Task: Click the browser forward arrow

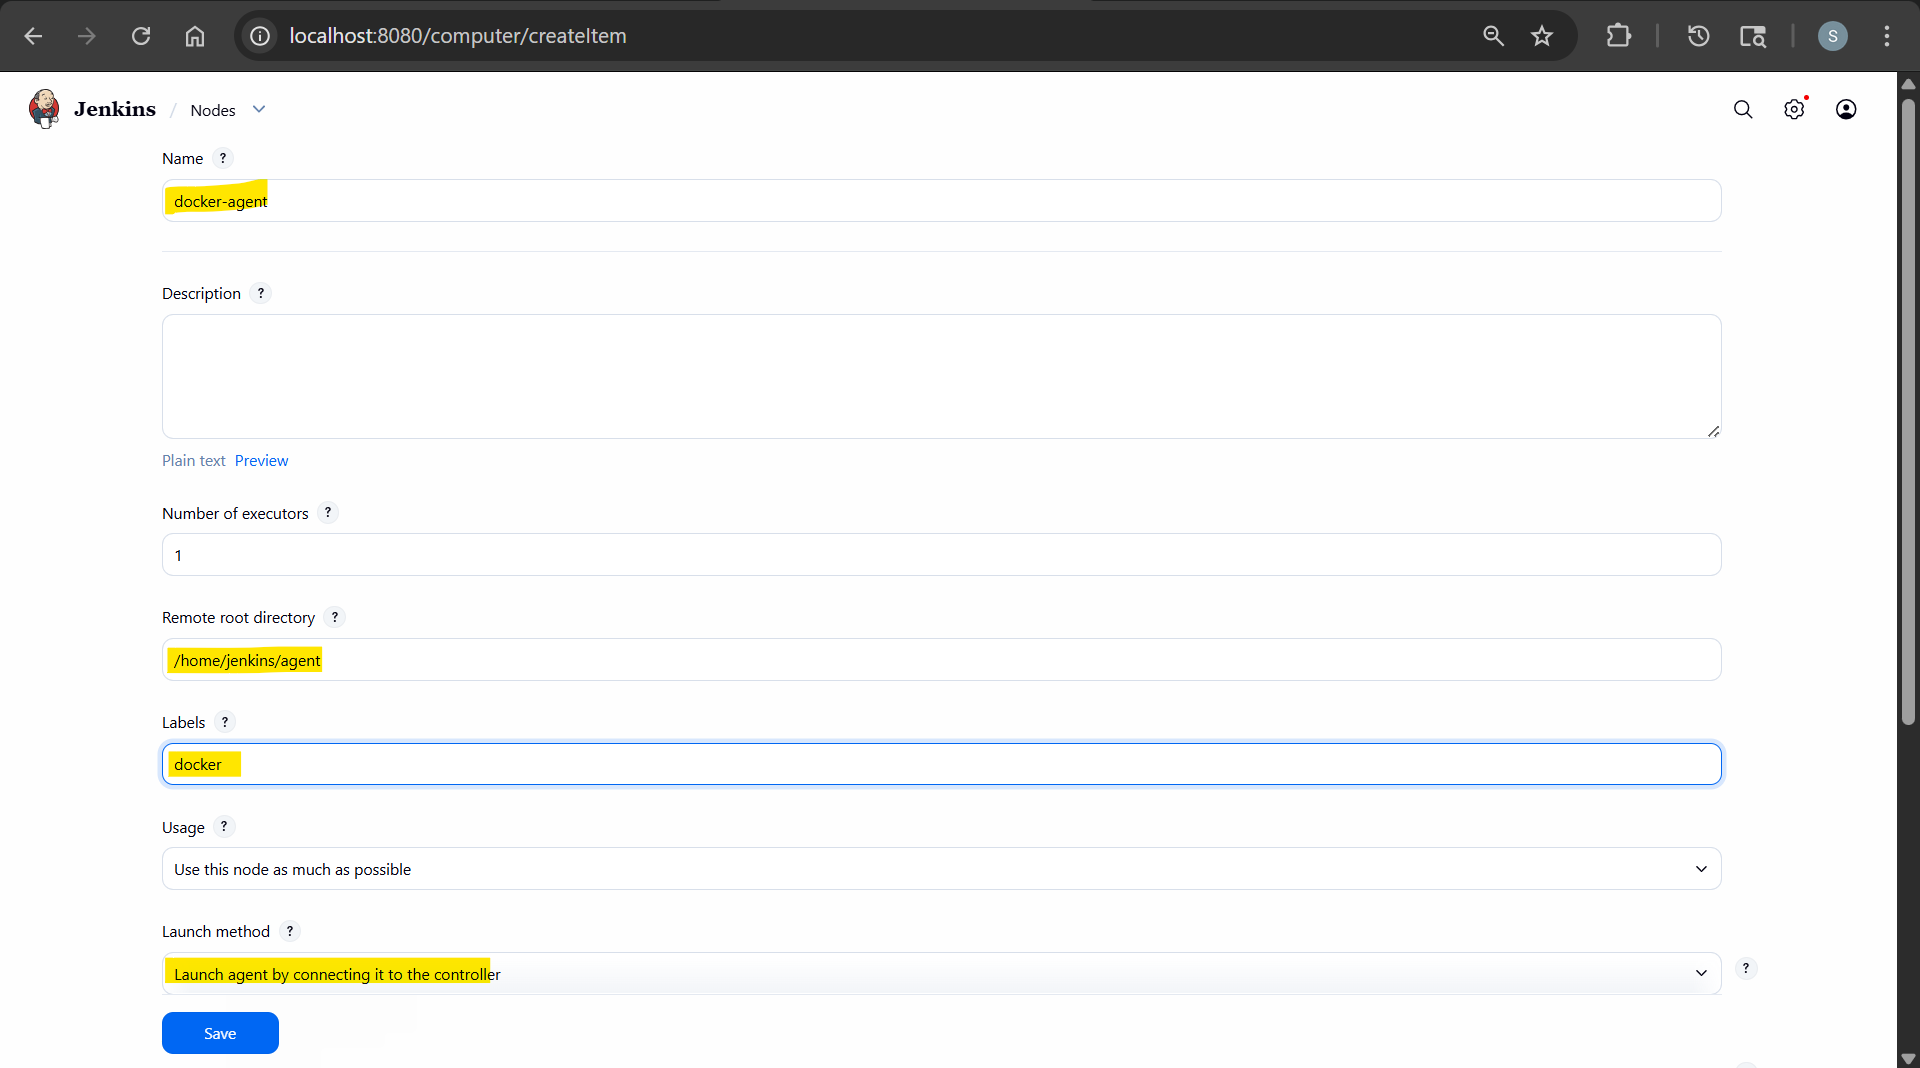Action: 87,36
